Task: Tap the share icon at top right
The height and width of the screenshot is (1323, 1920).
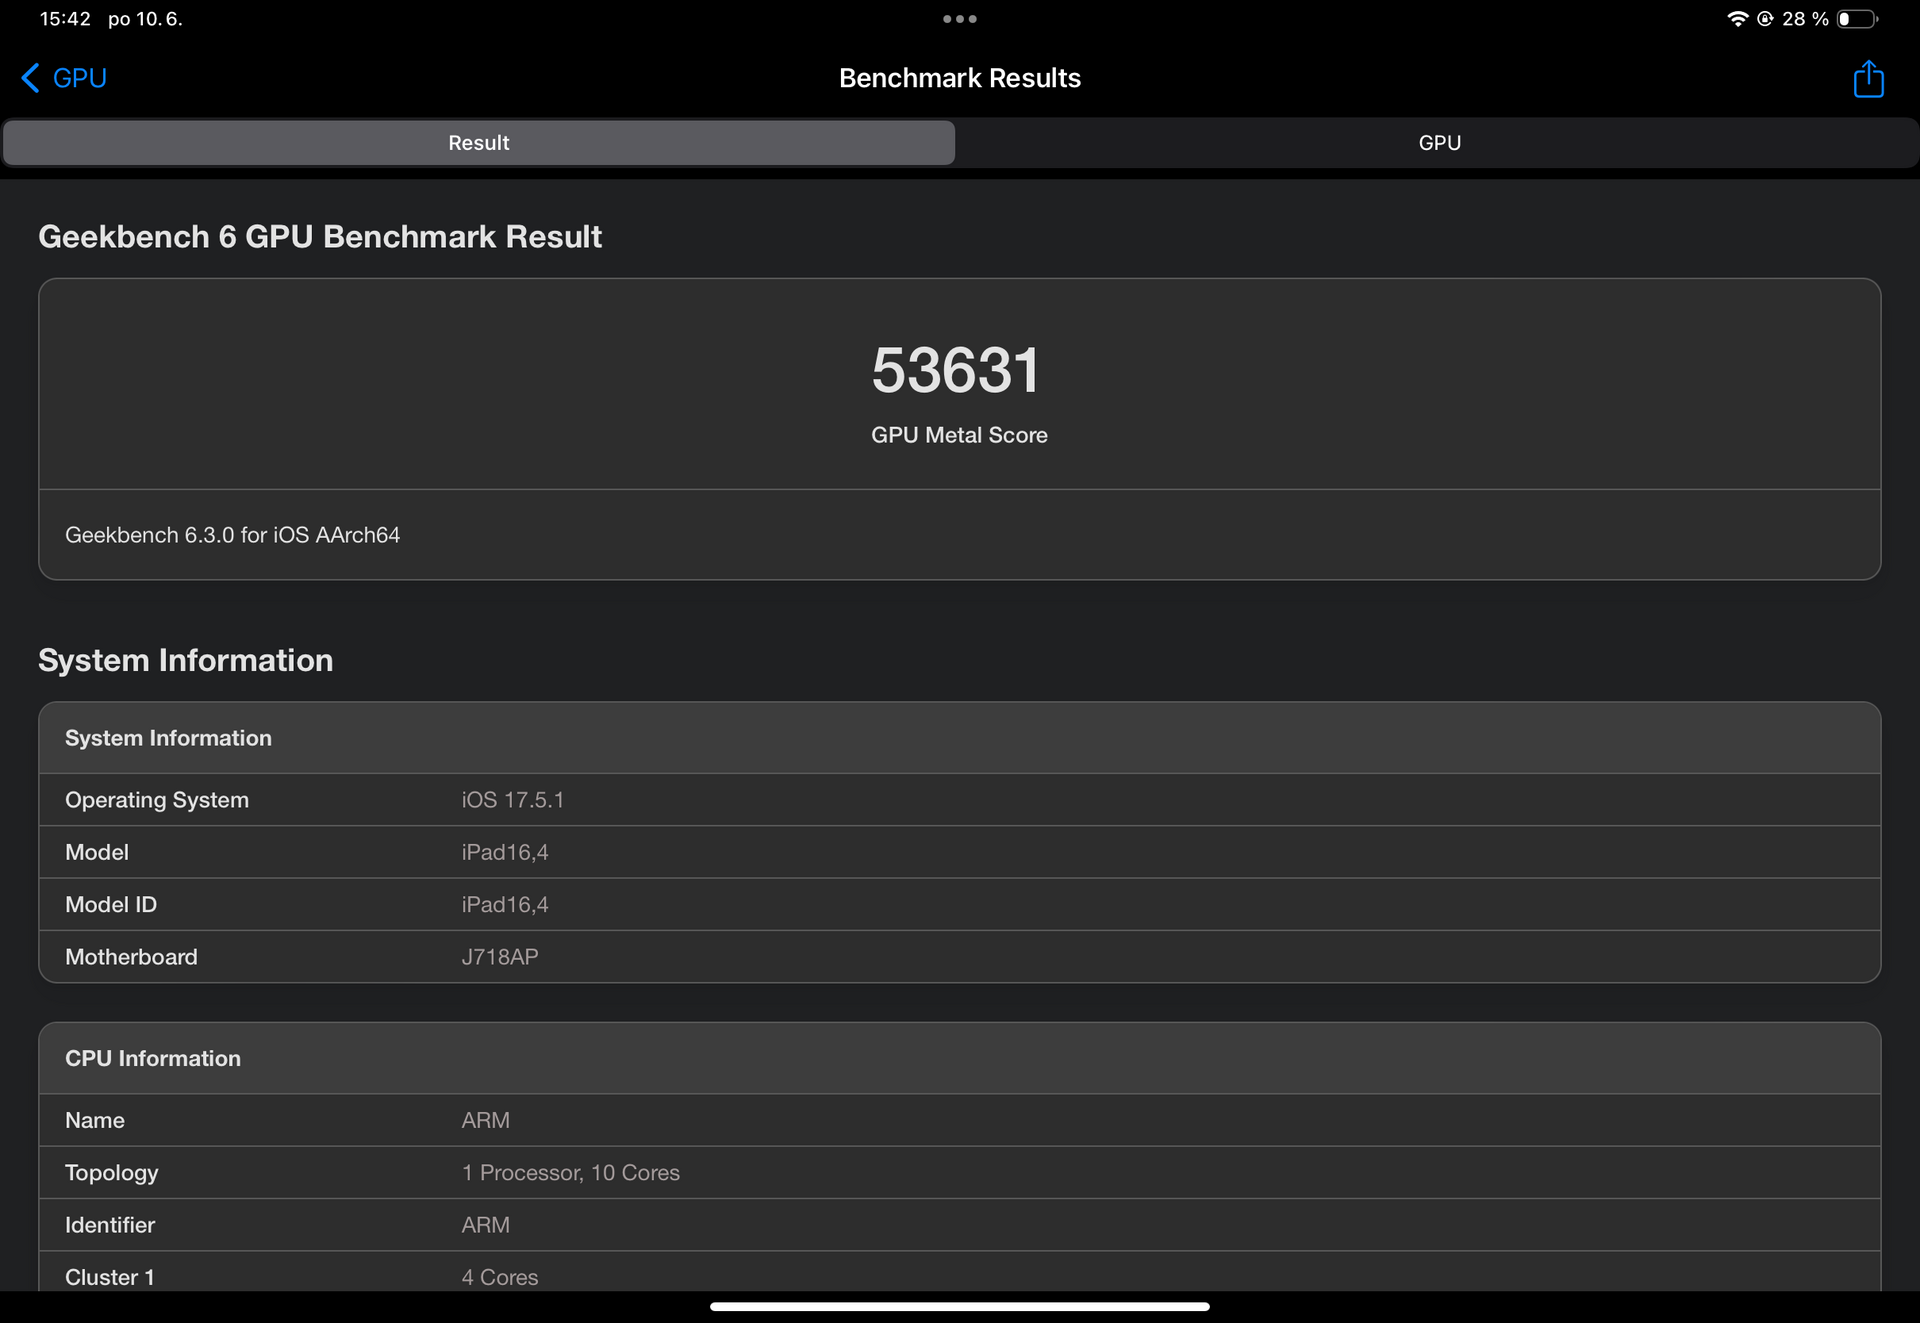Action: click(1867, 78)
